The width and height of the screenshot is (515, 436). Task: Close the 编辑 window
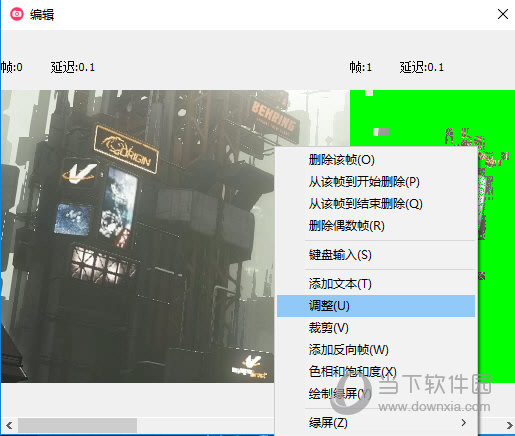pyautogui.click(x=503, y=14)
